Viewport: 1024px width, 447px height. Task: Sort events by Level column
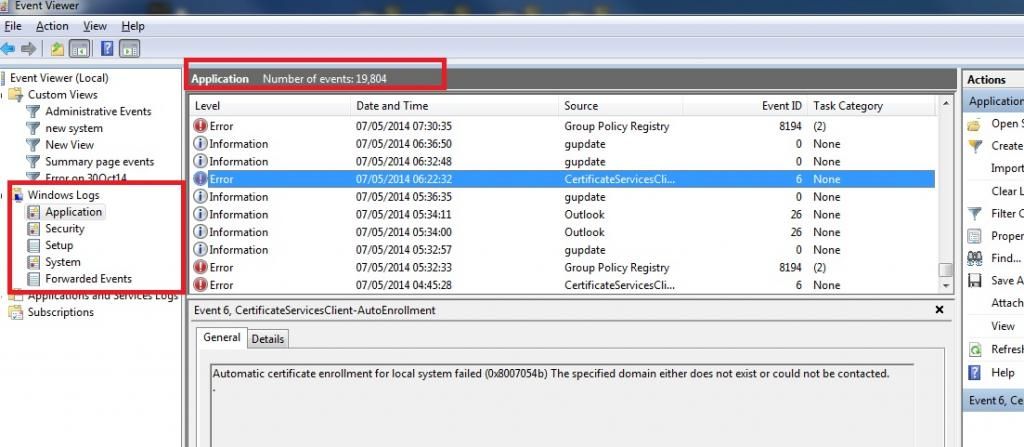(x=270, y=106)
